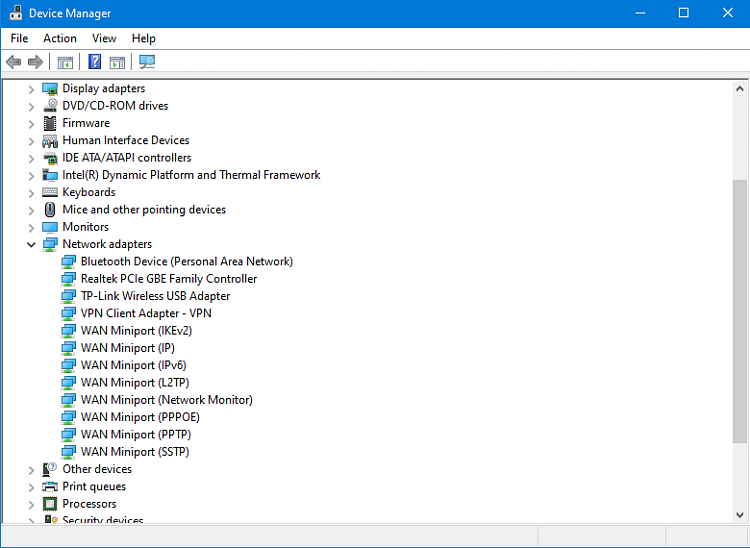Click the Processors category icon
This screenshot has height=548, width=750.
[x=50, y=504]
